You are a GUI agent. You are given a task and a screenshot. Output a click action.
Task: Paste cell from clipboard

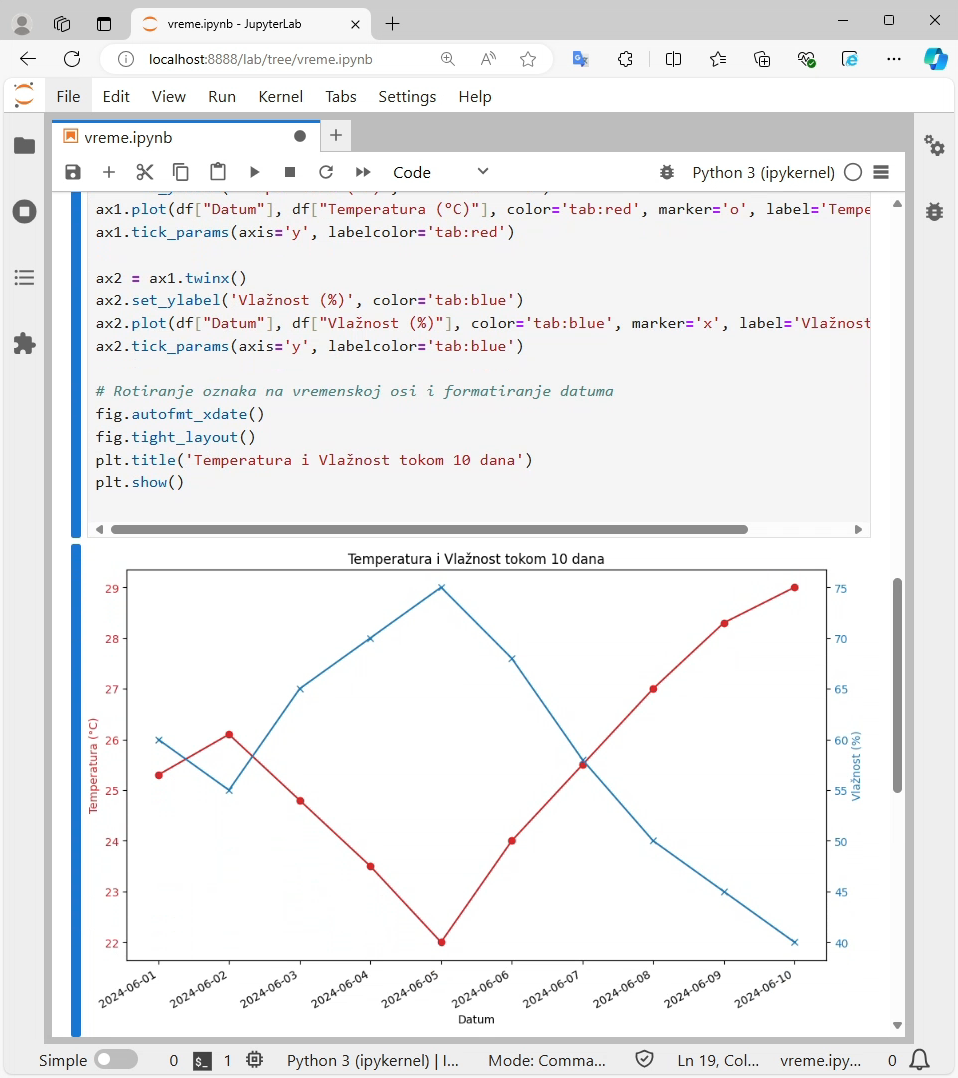(x=218, y=172)
